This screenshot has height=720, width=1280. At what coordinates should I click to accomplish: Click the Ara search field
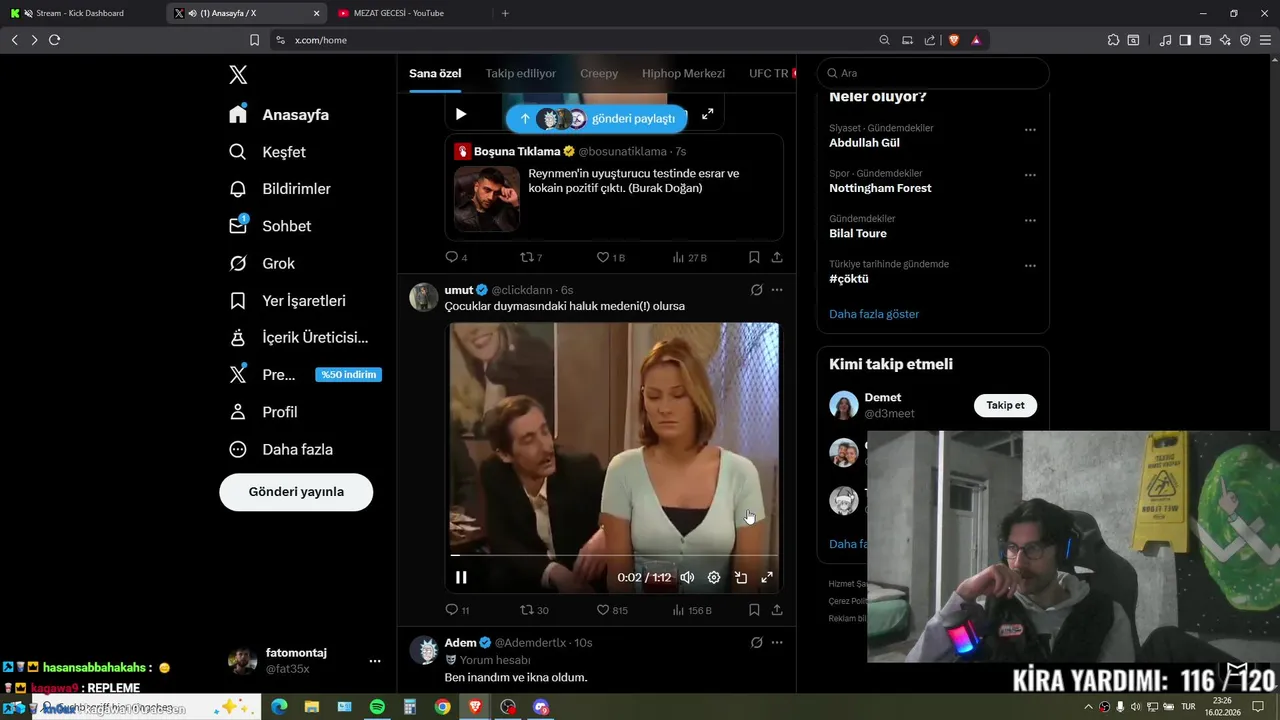pos(933,73)
